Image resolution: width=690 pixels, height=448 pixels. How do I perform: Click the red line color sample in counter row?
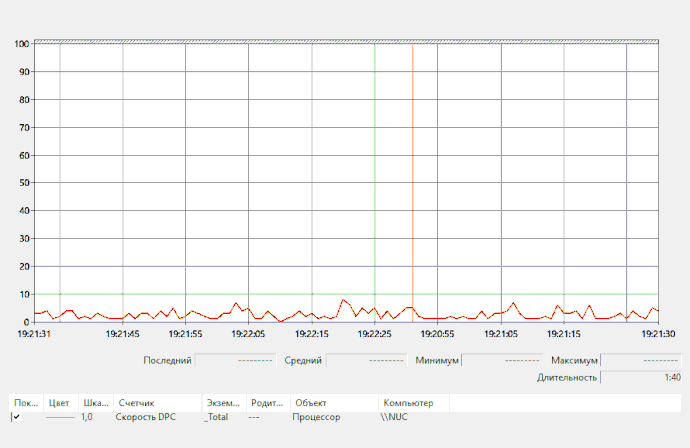[60, 417]
